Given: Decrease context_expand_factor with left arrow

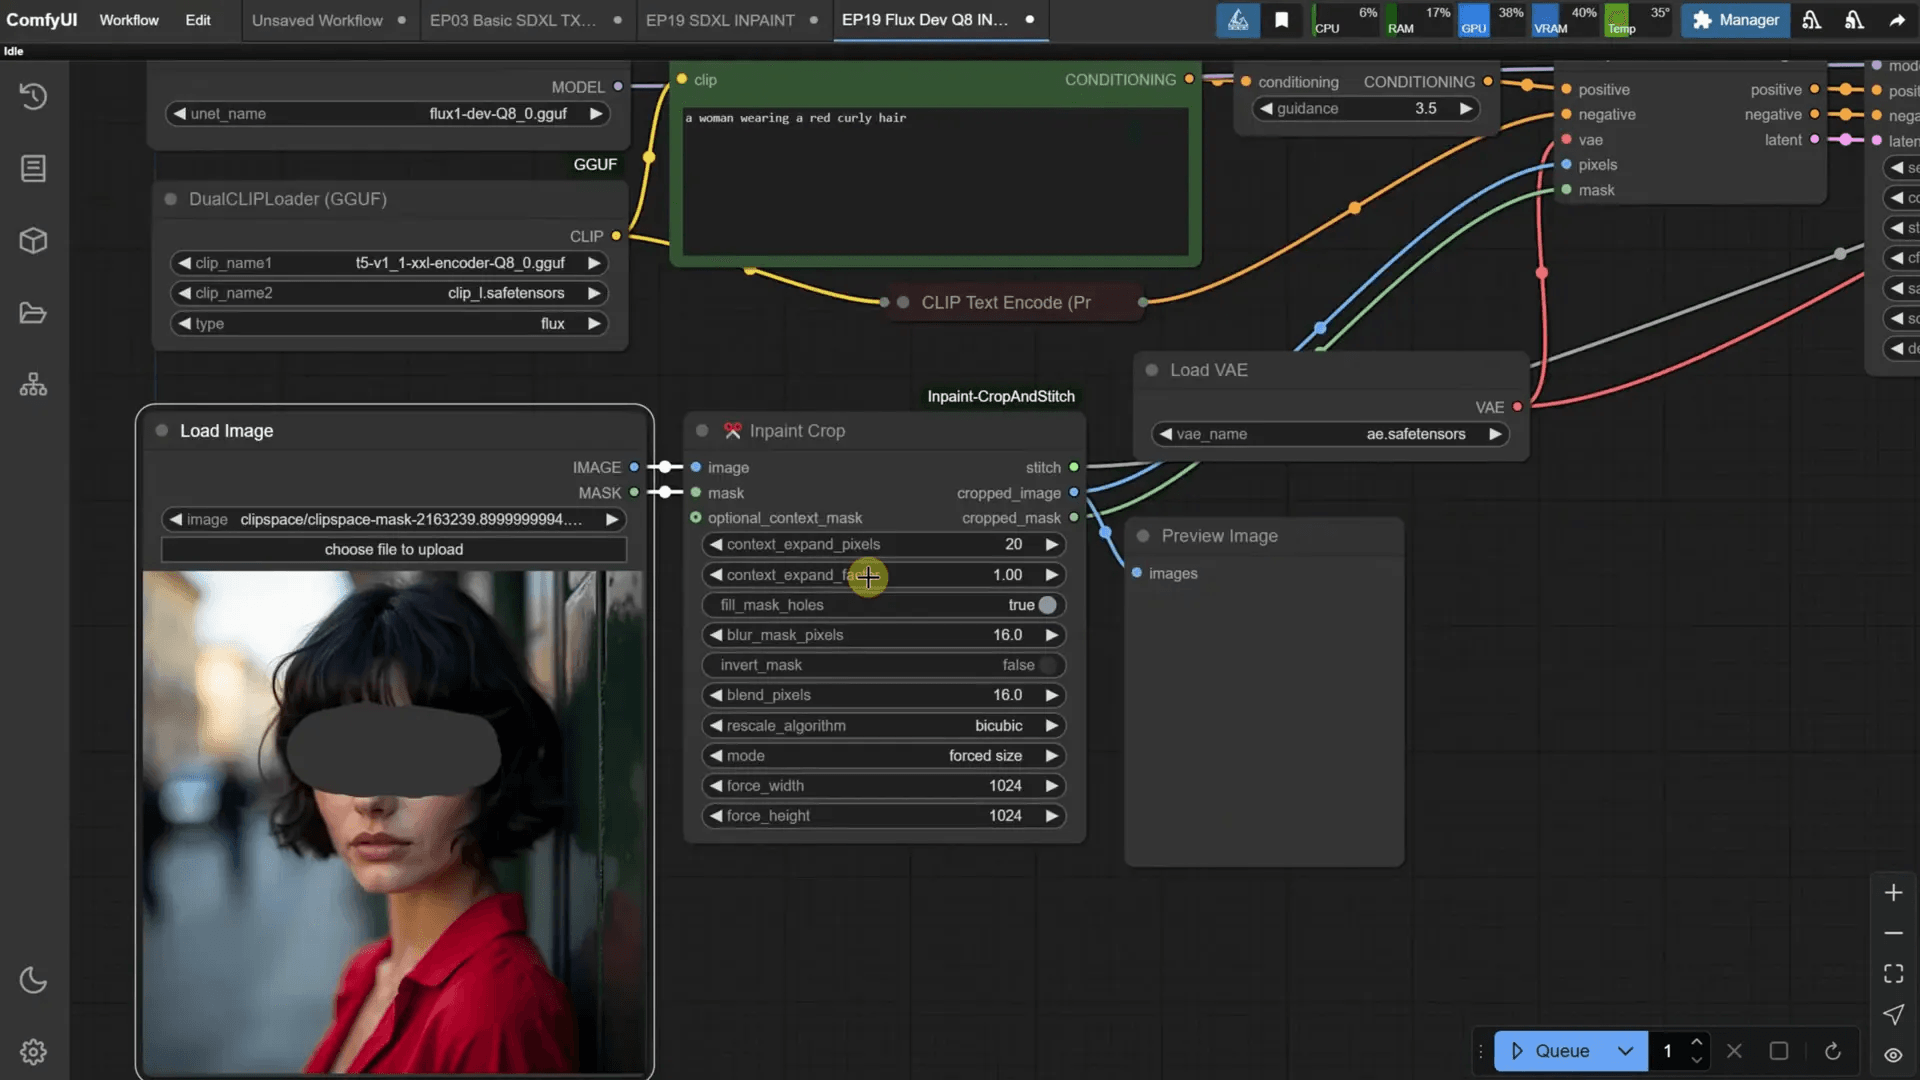Looking at the screenshot, I should point(716,575).
